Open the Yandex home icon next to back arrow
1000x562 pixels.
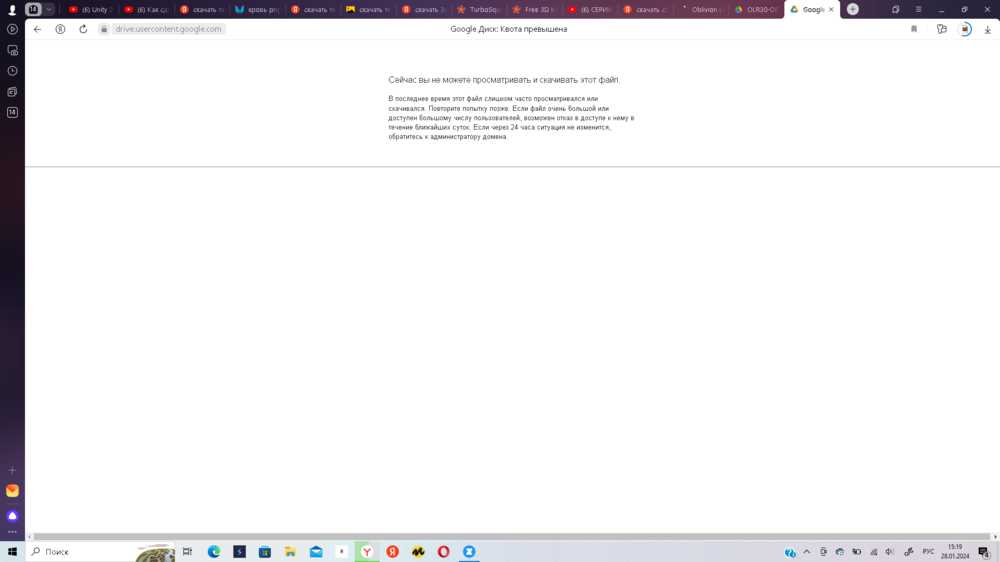60,29
